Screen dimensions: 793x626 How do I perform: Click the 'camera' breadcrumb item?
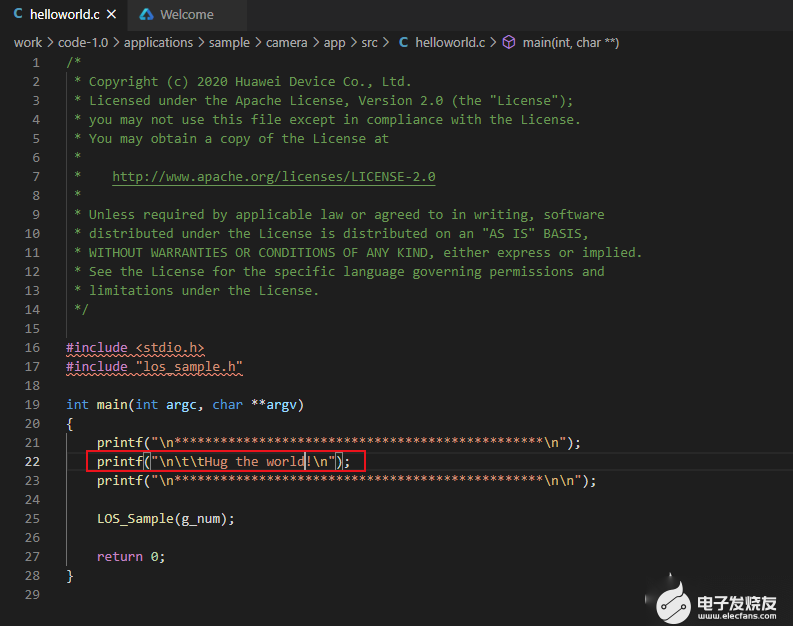point(286,42)
